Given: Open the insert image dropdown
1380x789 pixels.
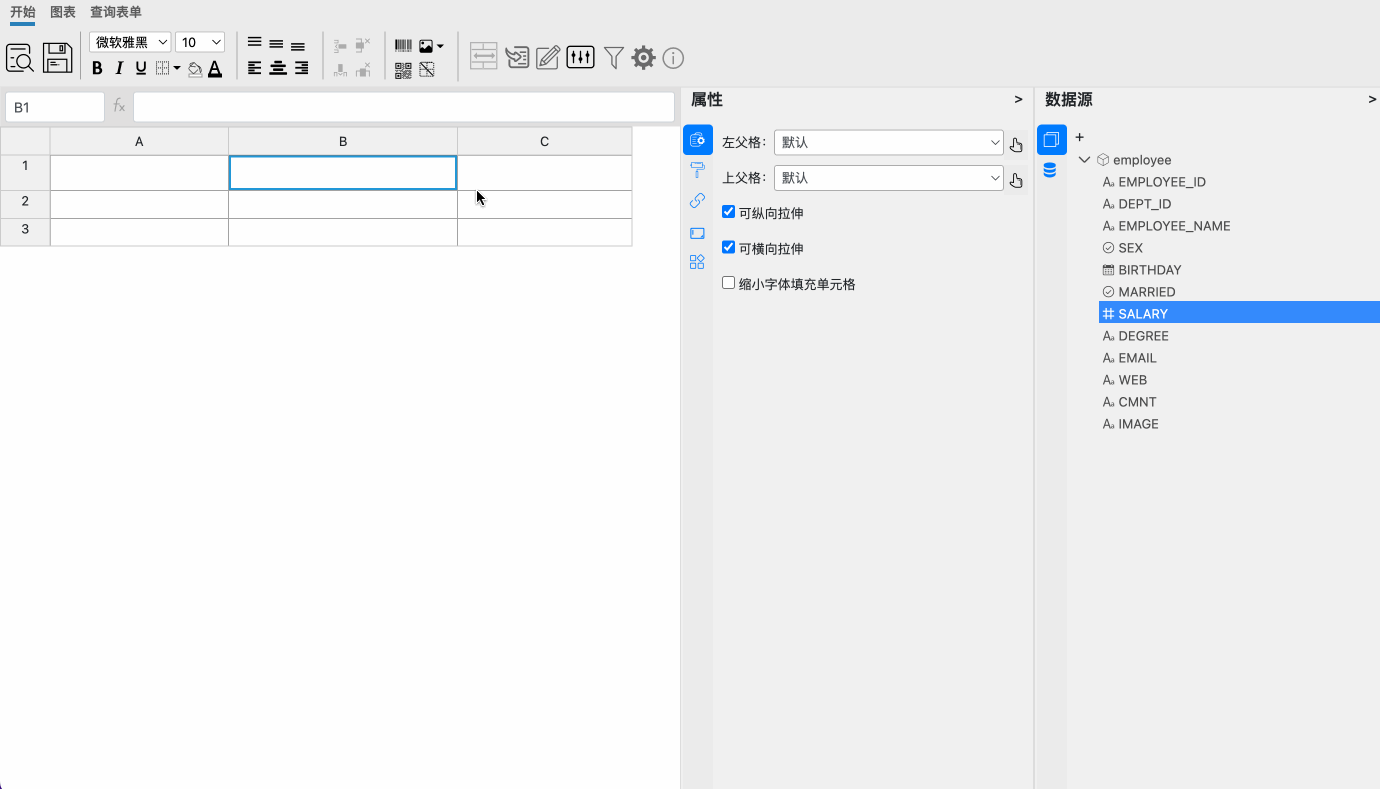Looking at the screenshot, I should pos(431,46).
